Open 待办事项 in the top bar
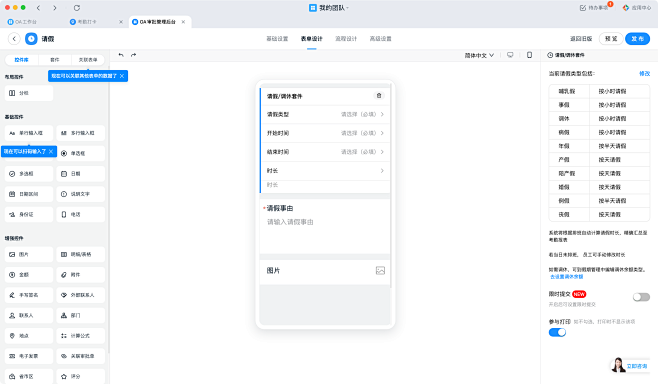 [594, 8]
